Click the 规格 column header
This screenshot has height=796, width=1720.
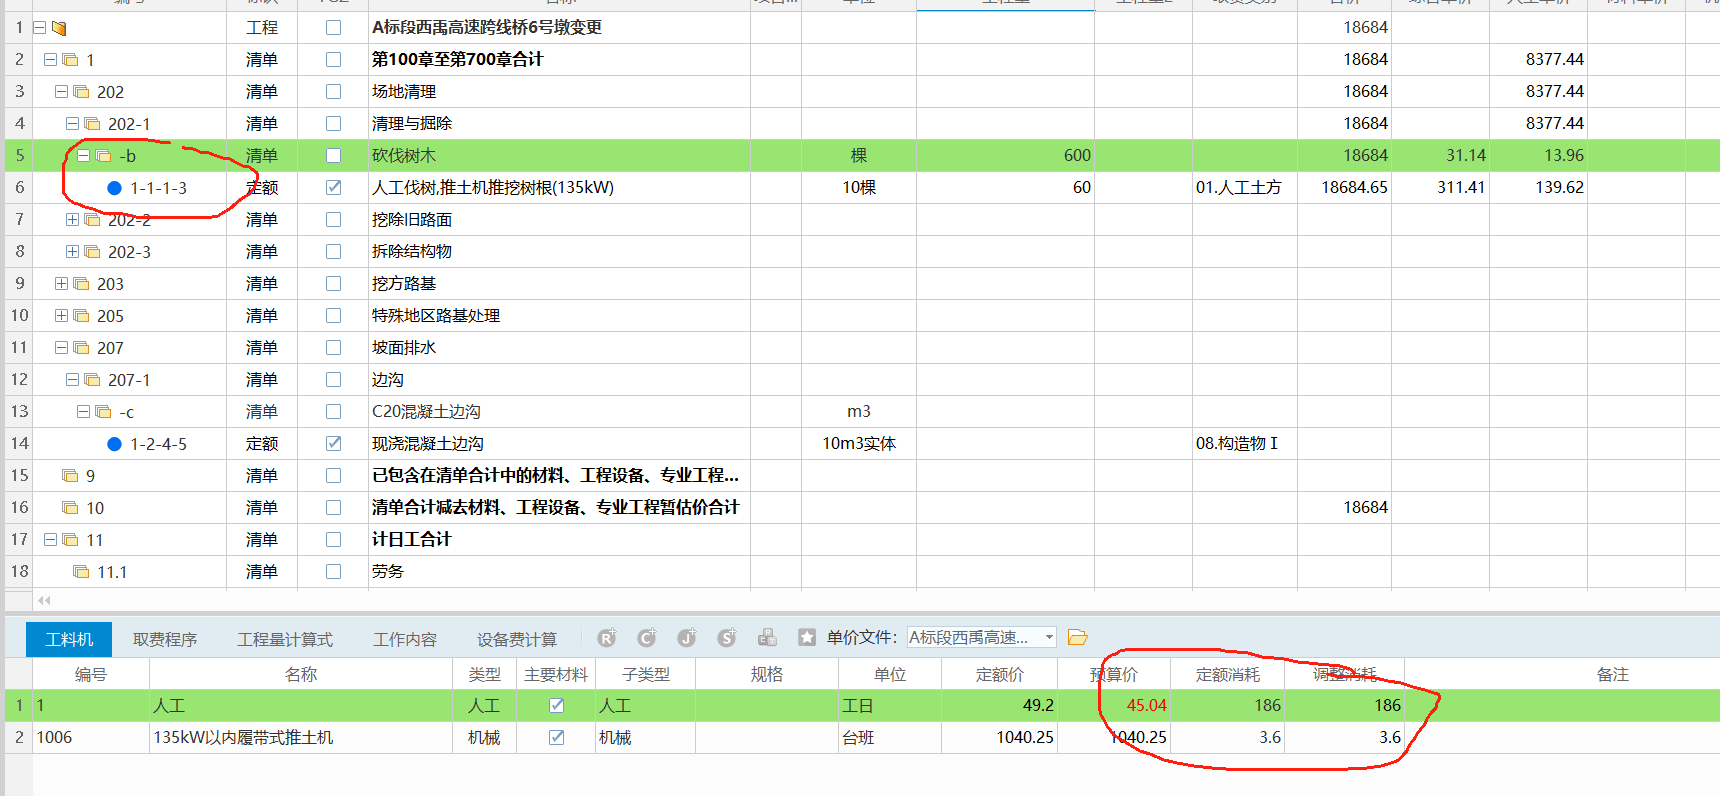[767, 674]
